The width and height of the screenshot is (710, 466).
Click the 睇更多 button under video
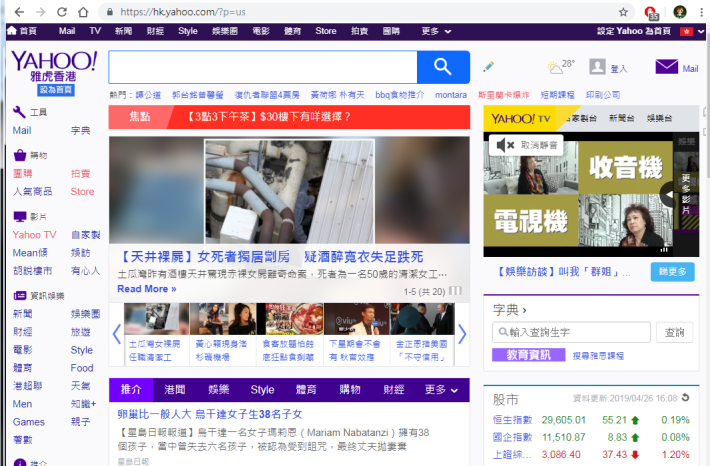(672, 272)
